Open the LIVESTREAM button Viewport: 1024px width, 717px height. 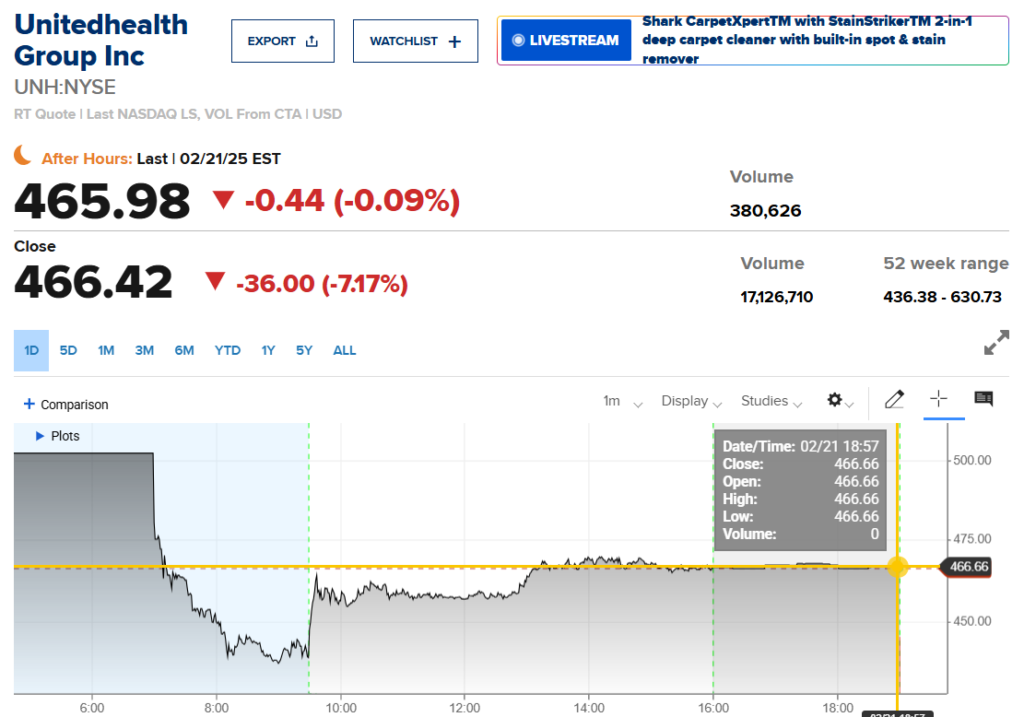566,40
